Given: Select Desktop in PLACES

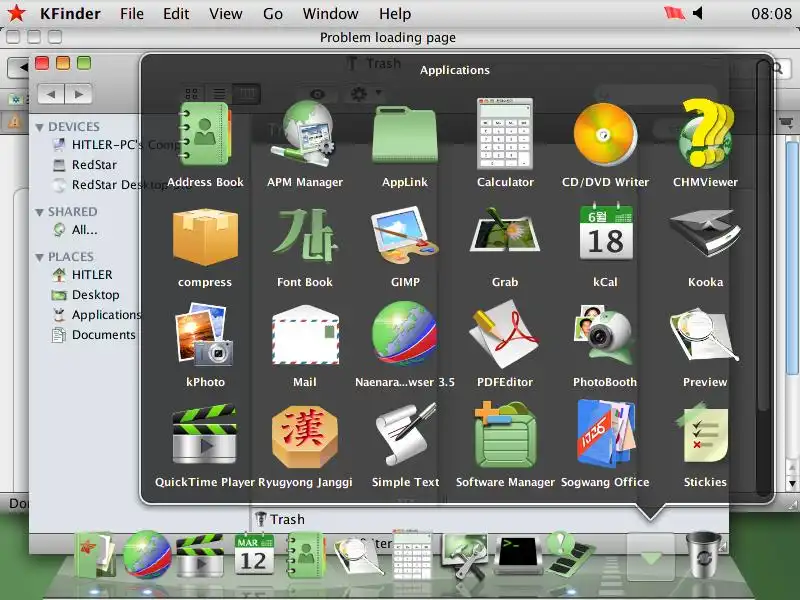Looking at the screenshot, I should (86, 295).
